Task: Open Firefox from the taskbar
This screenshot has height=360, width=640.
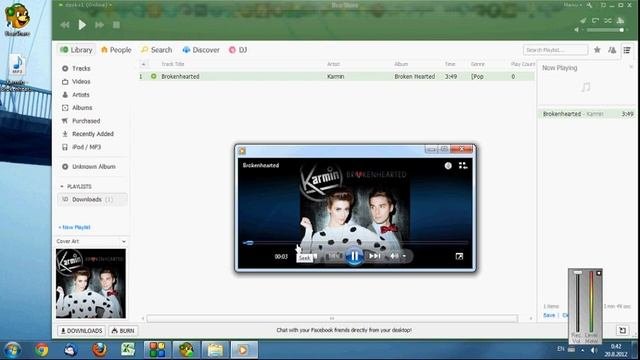Action: (x=99, y=350)
